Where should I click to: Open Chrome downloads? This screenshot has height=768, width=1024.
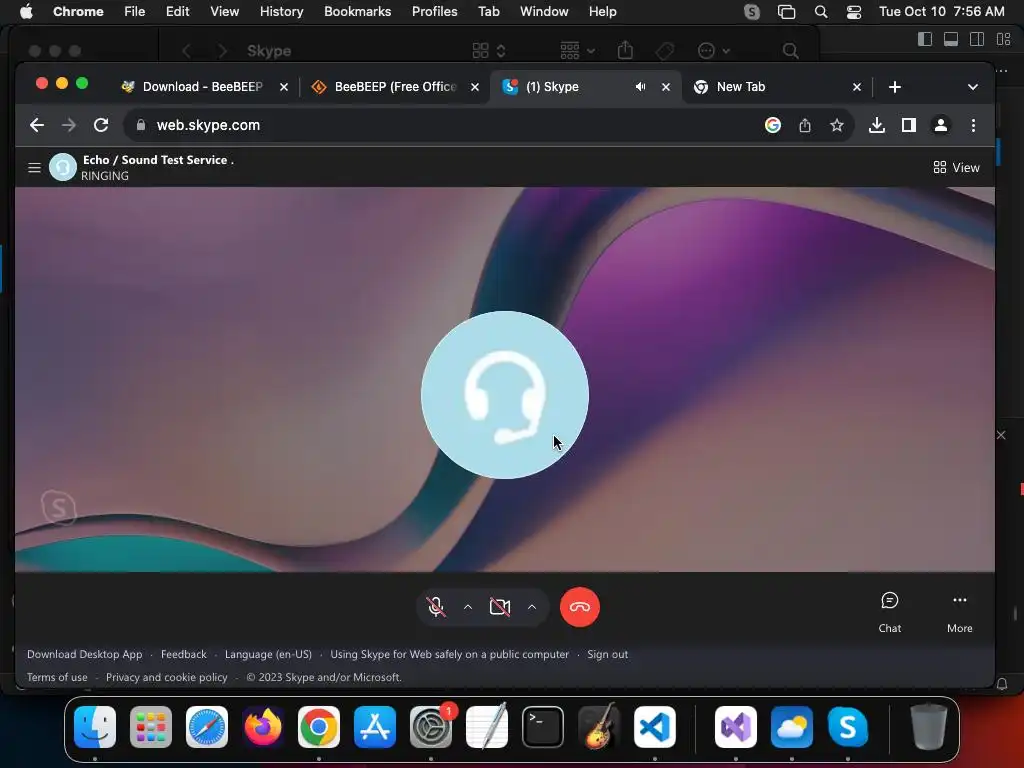[876, 125]
